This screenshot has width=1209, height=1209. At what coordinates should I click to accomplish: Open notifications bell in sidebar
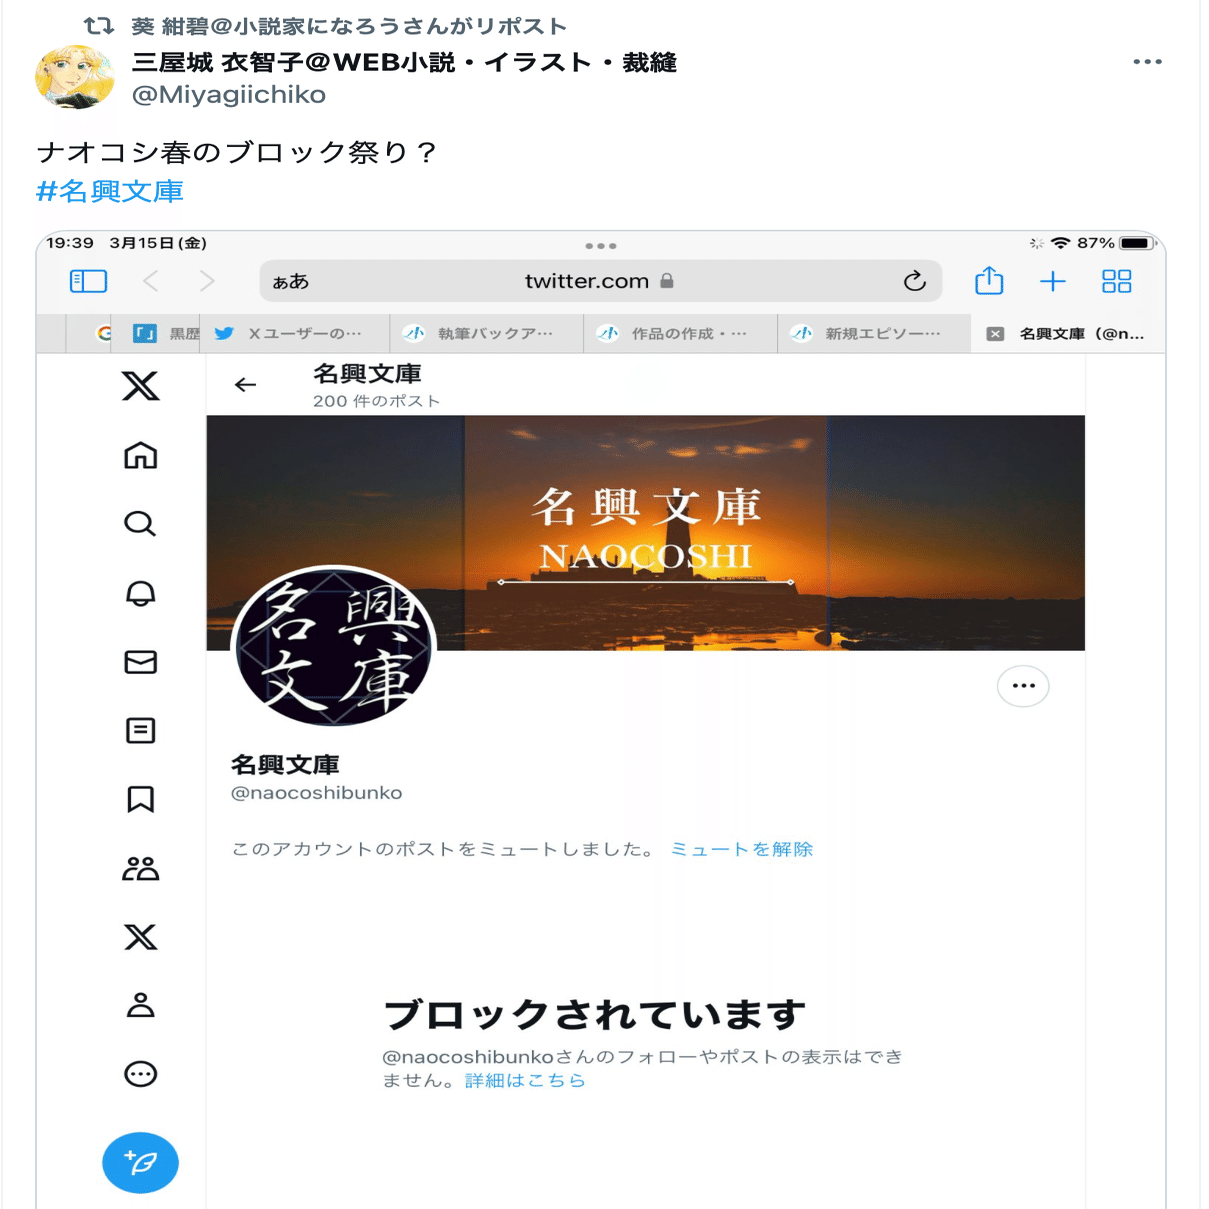140,593
